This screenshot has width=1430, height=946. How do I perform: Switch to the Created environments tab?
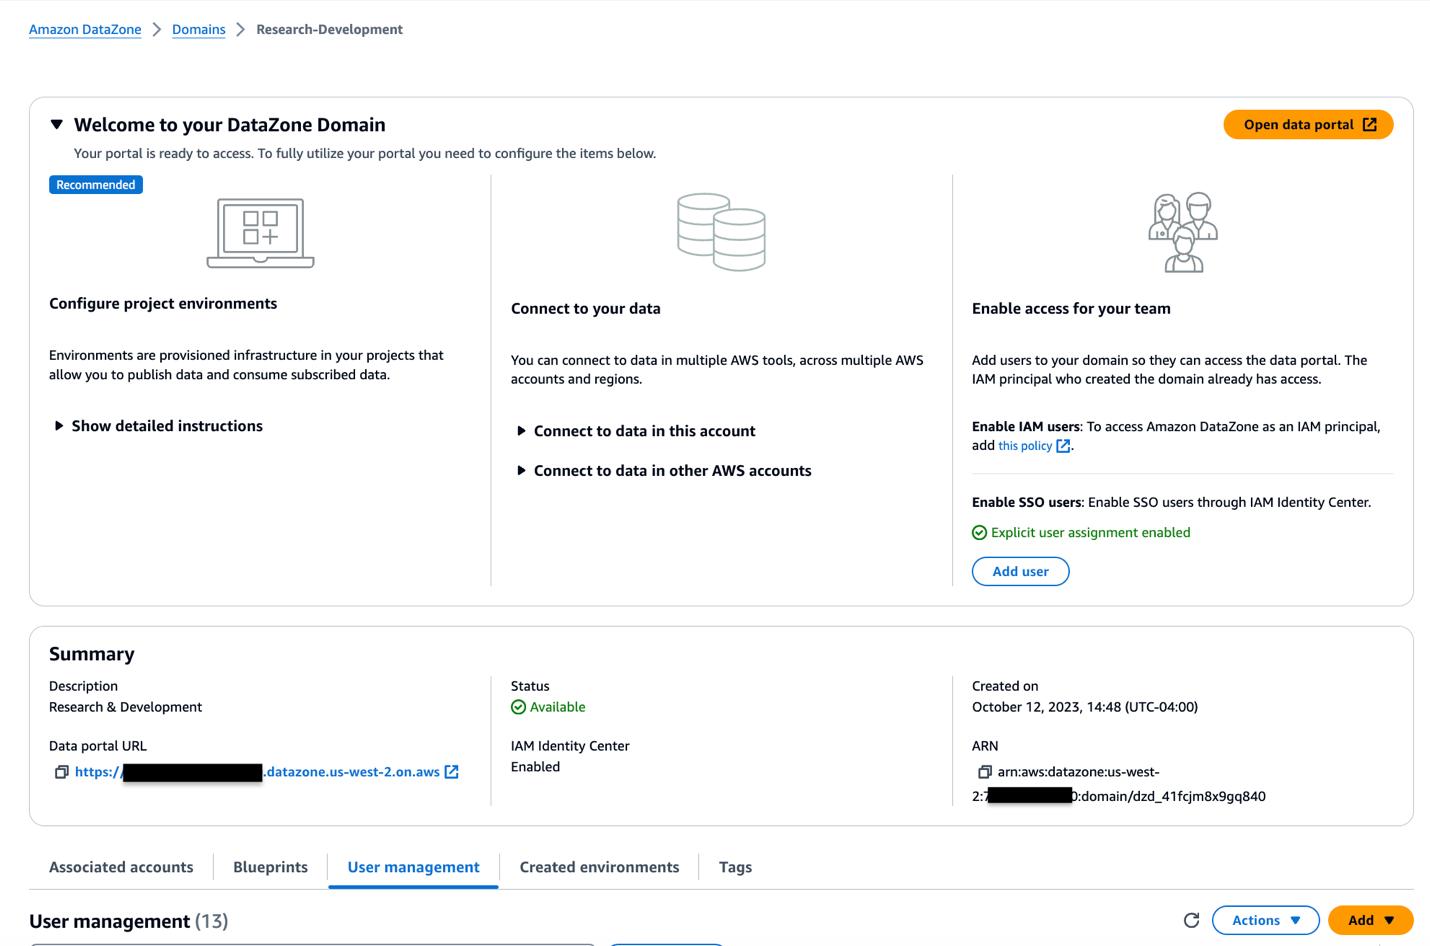(598, 867)
